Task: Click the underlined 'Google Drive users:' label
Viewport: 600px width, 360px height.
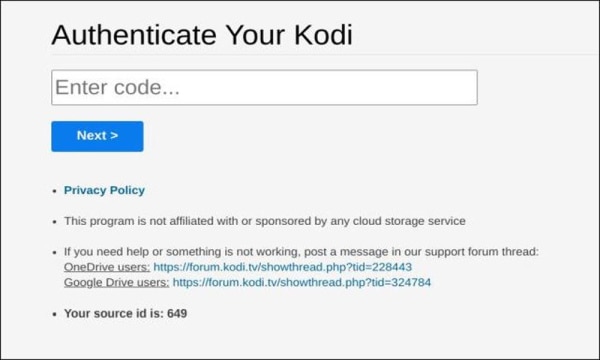Action: point(116,282)
